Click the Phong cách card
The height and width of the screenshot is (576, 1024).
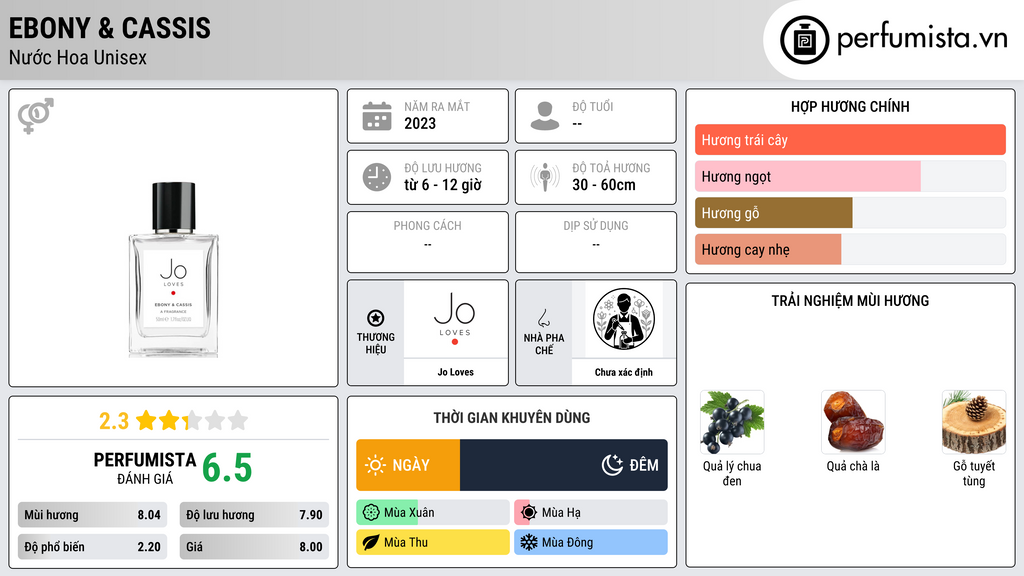(428, 242)
